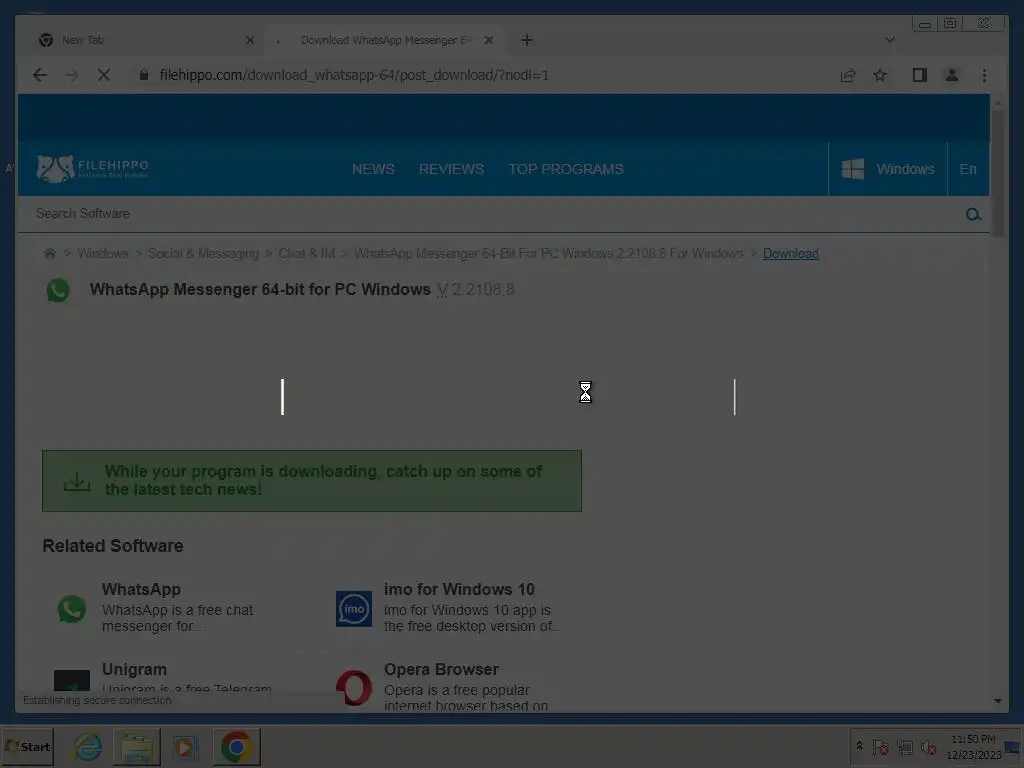
Task: Go back to the previous page
Action: [x=40, y=75]
